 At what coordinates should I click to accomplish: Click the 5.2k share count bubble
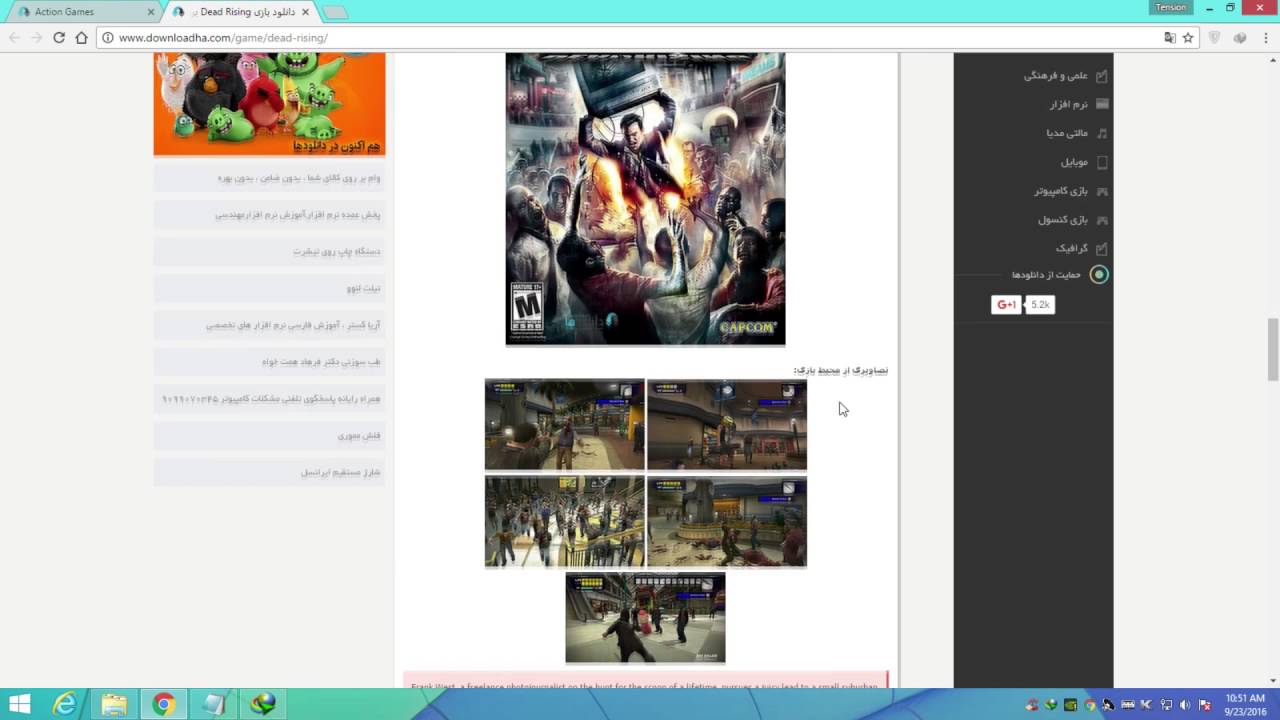[1040, 305]
